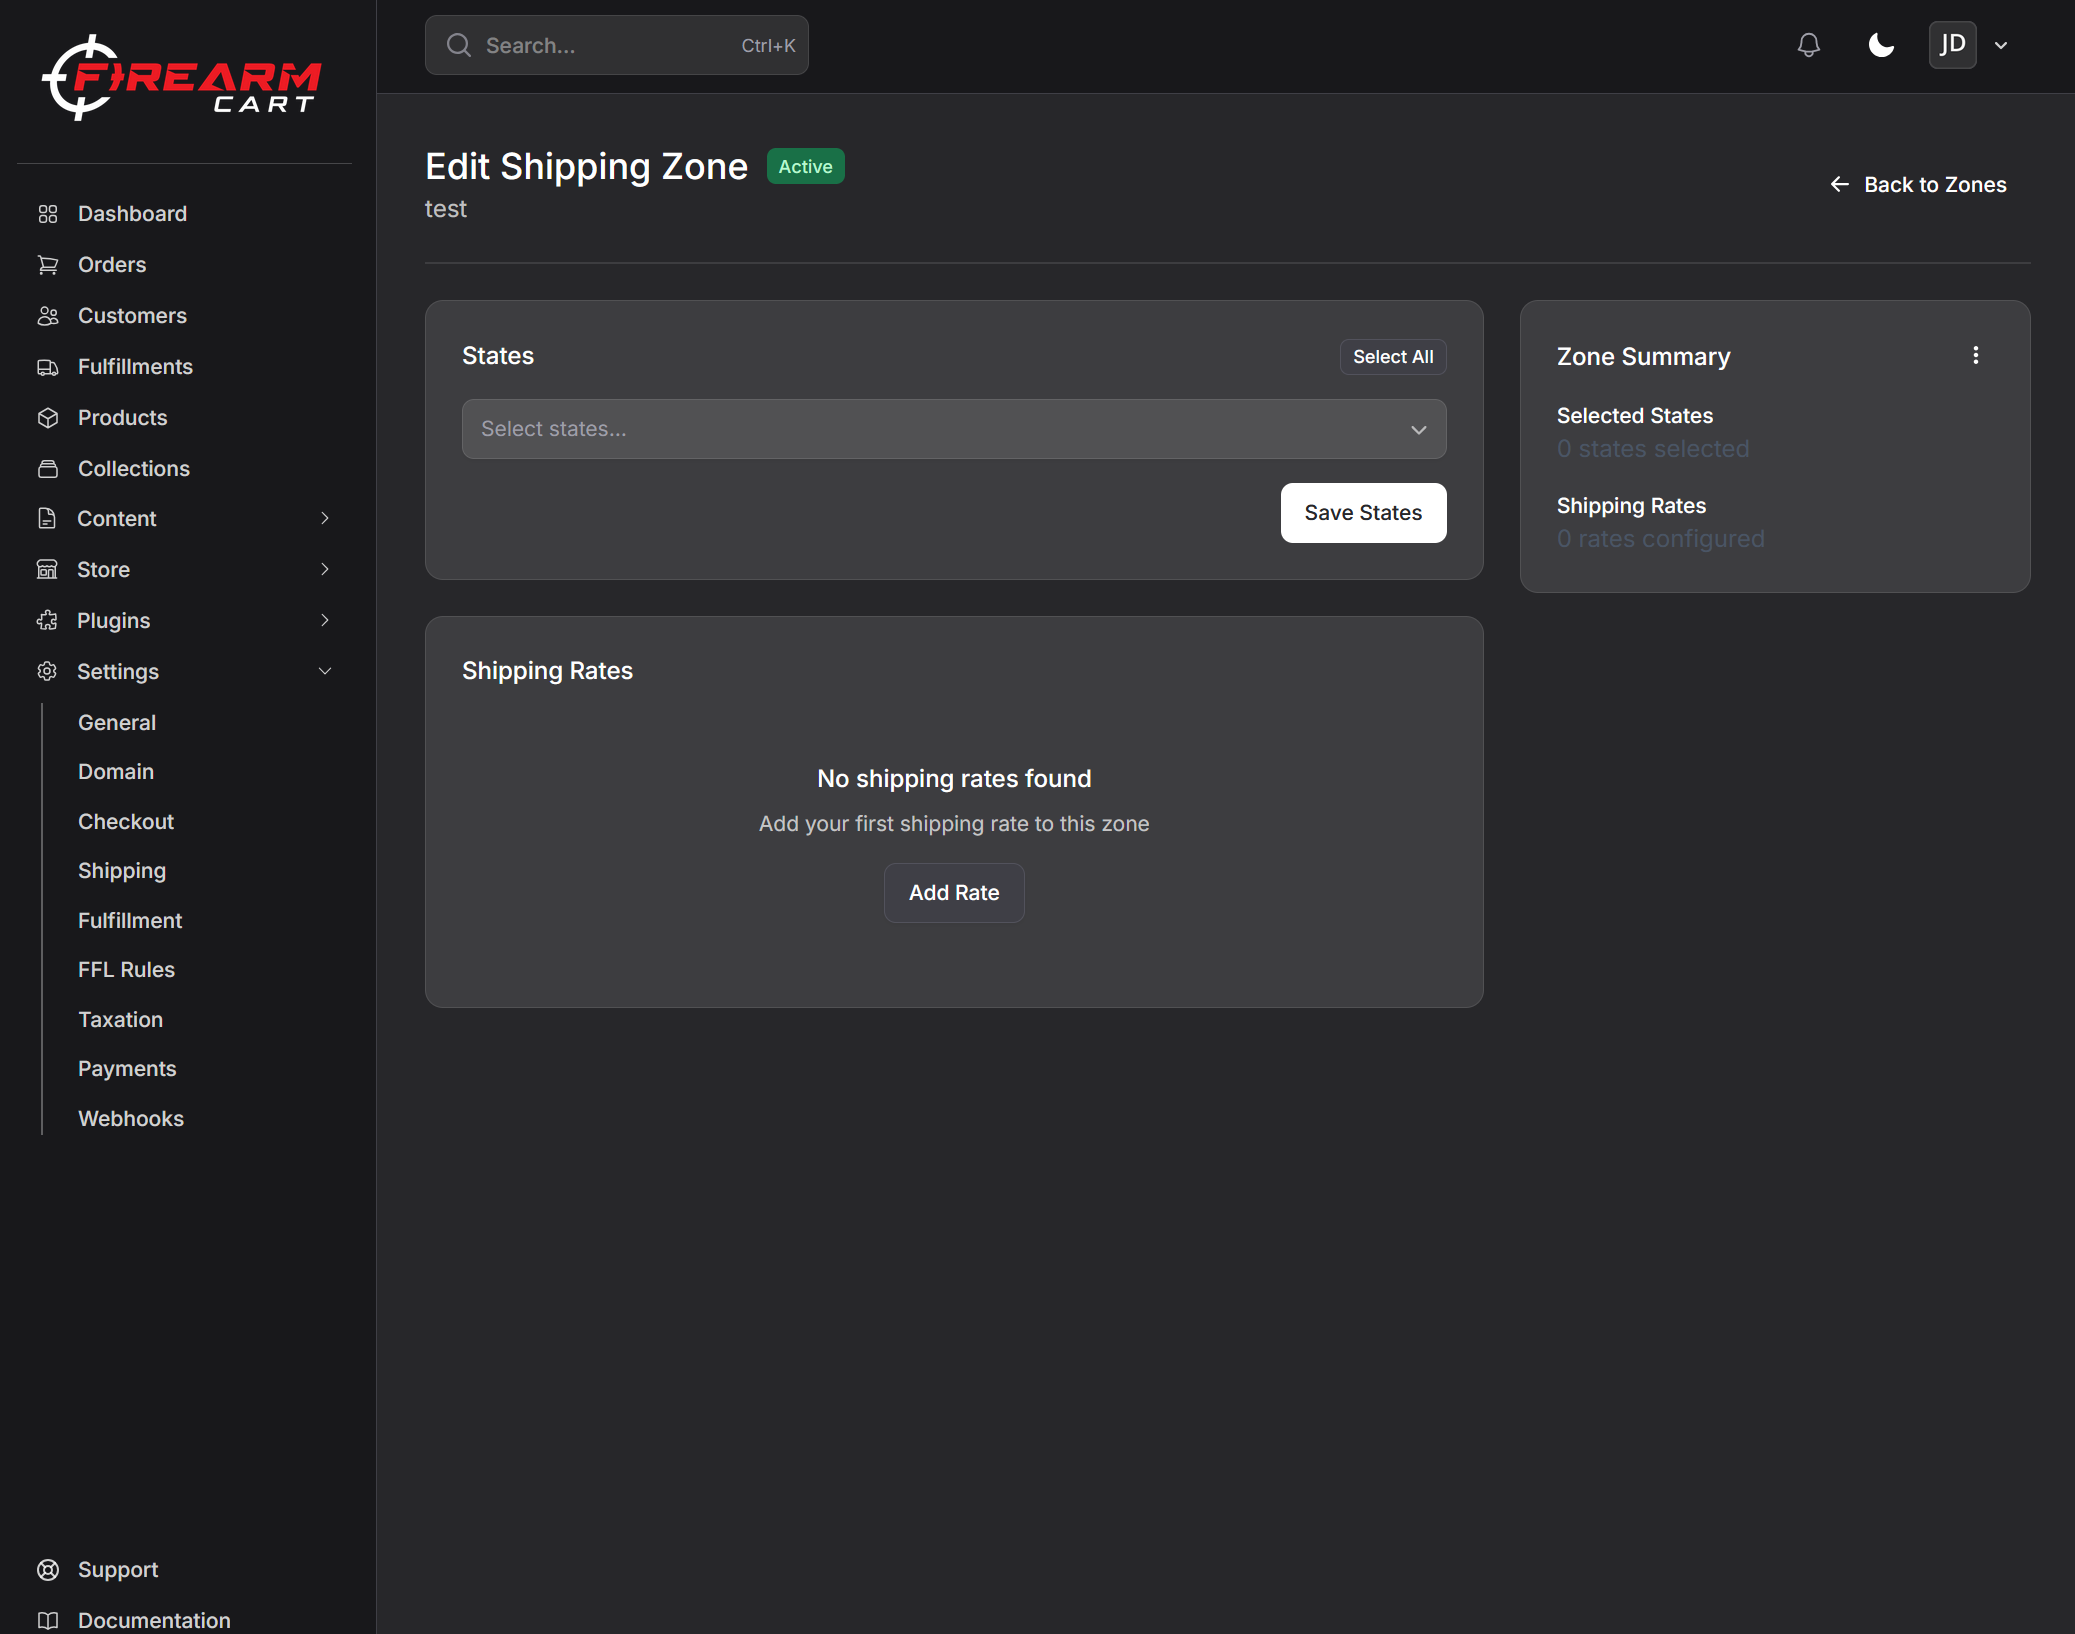Expand the Store submenu chevron
2075x1634 pixels.
[325, 569]
